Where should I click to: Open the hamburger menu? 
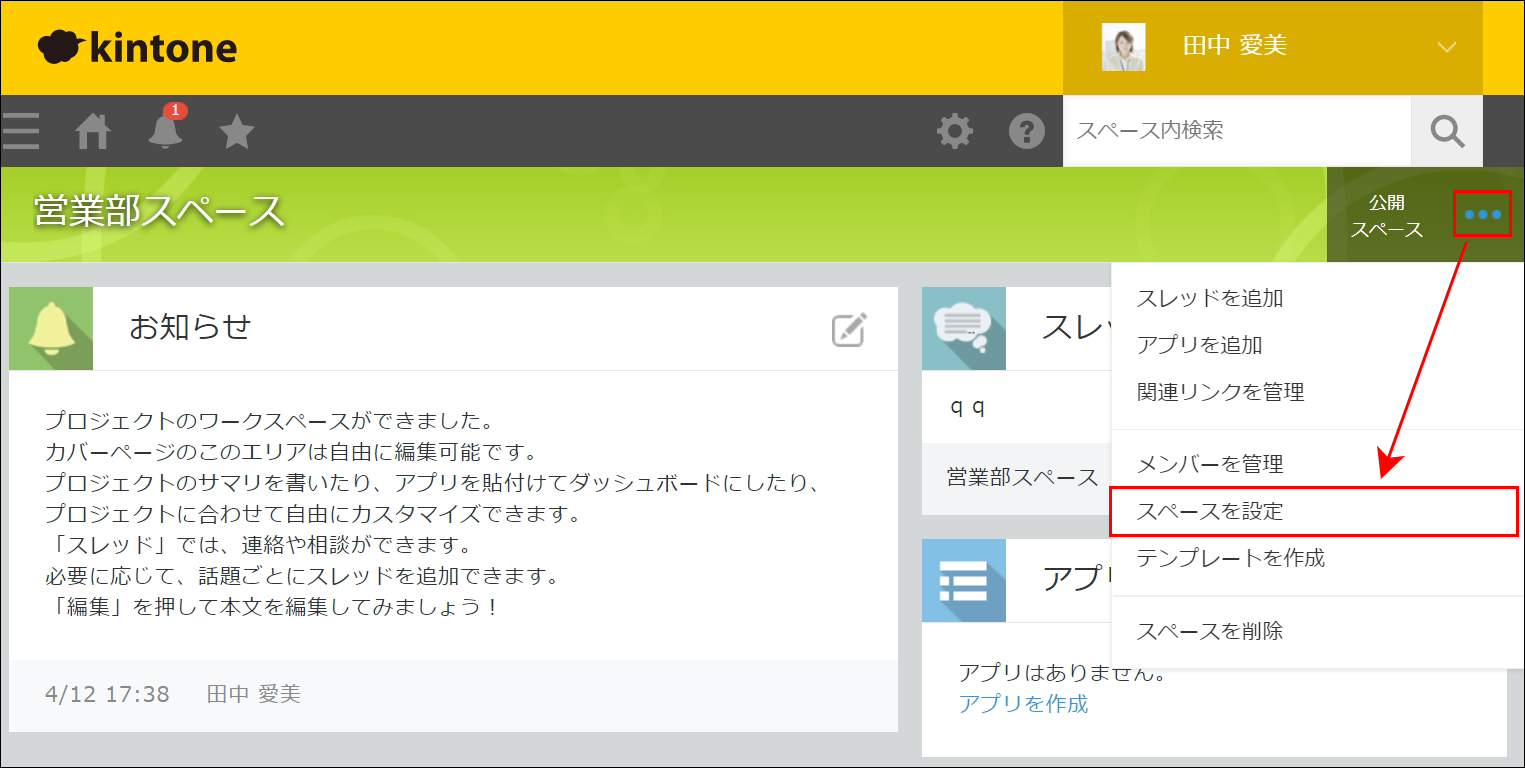(20, 130)
